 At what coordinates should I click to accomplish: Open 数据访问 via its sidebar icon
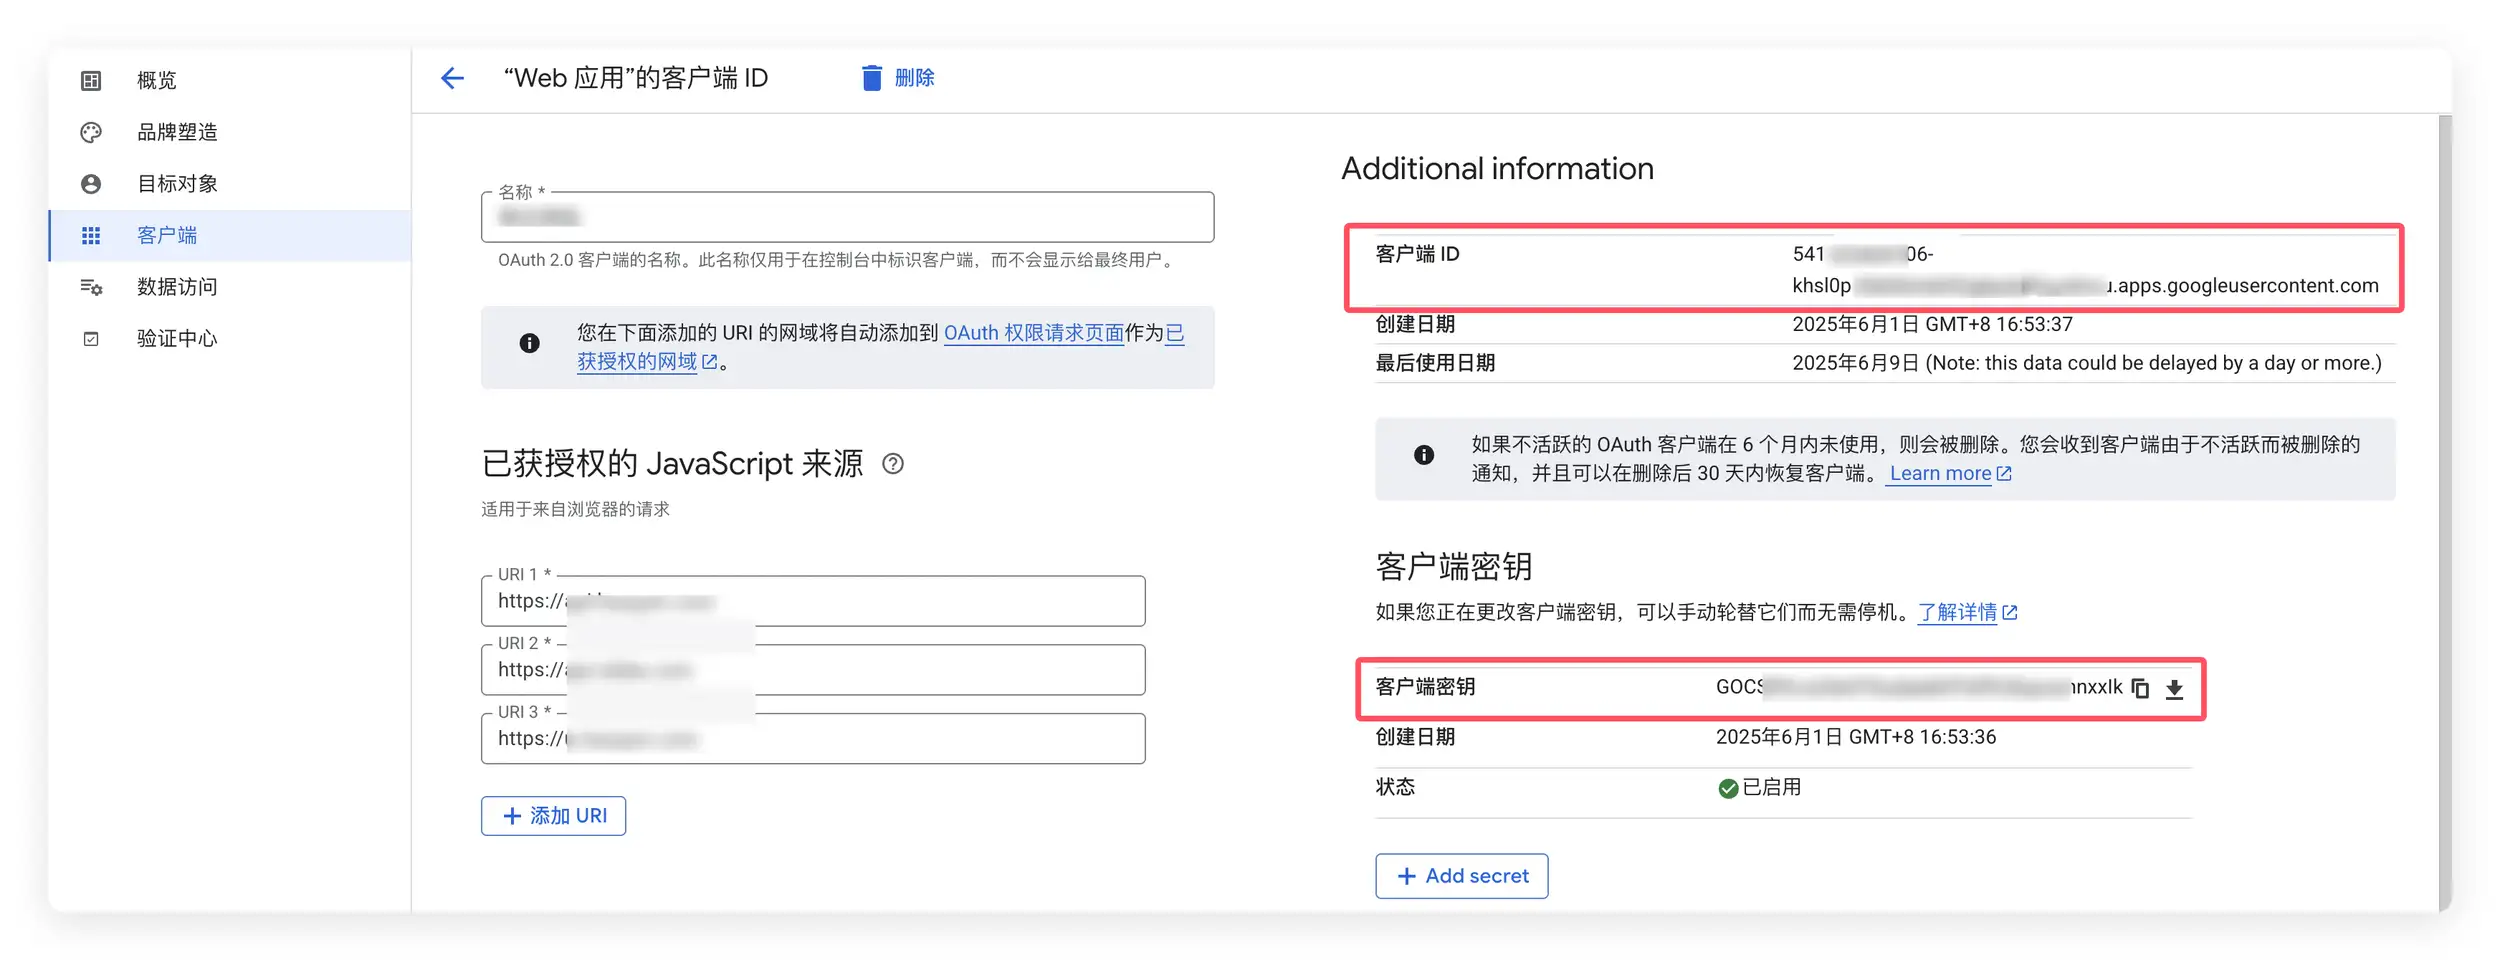point(92,287)
